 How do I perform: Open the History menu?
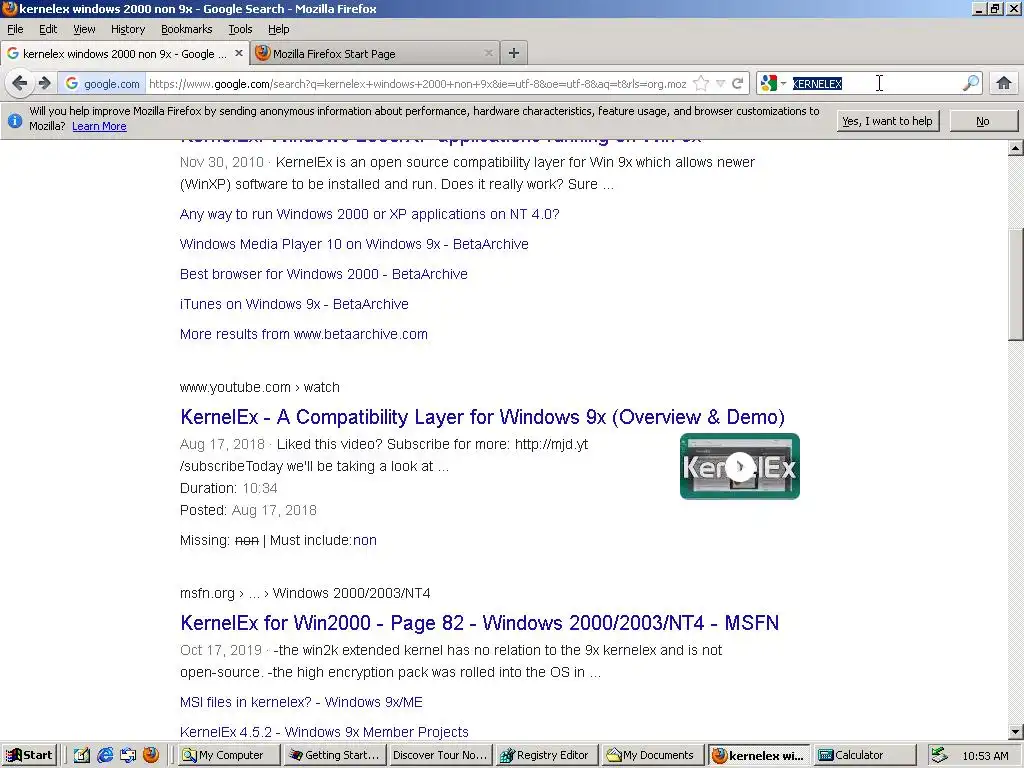coord(128,29)
